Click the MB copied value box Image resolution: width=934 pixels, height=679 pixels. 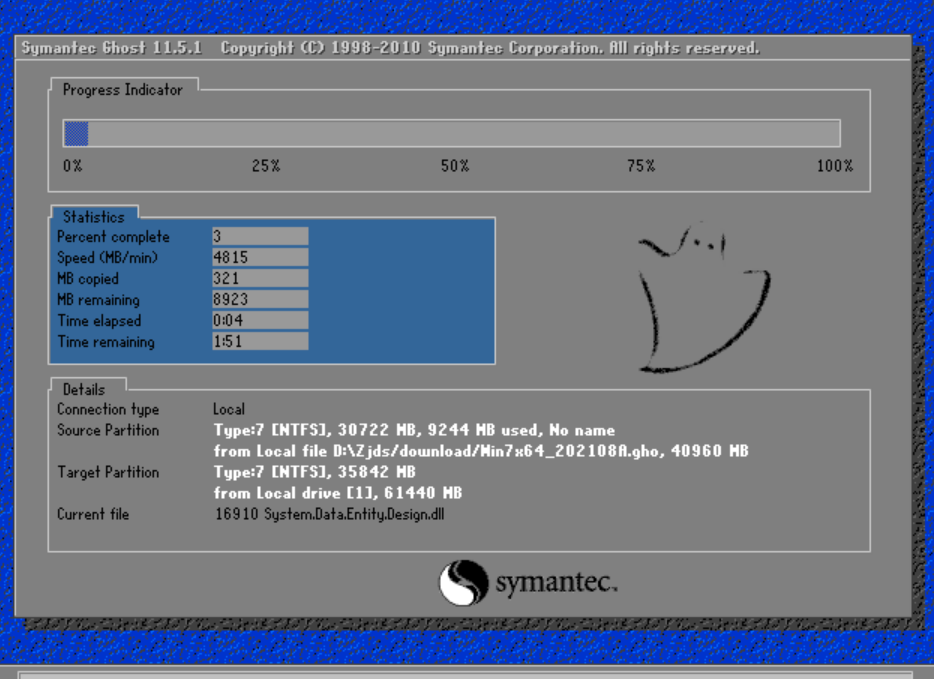pos(260,279)
